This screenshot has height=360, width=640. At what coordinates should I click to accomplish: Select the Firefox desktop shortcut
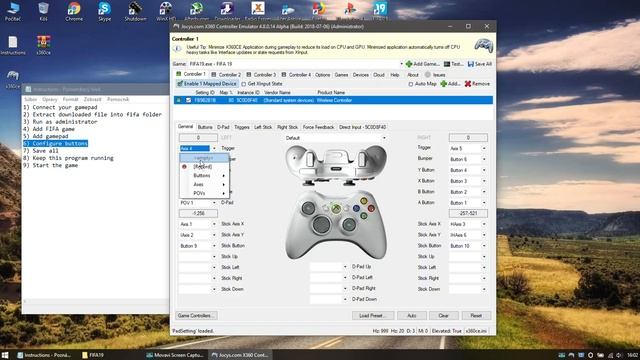point(319,10)
